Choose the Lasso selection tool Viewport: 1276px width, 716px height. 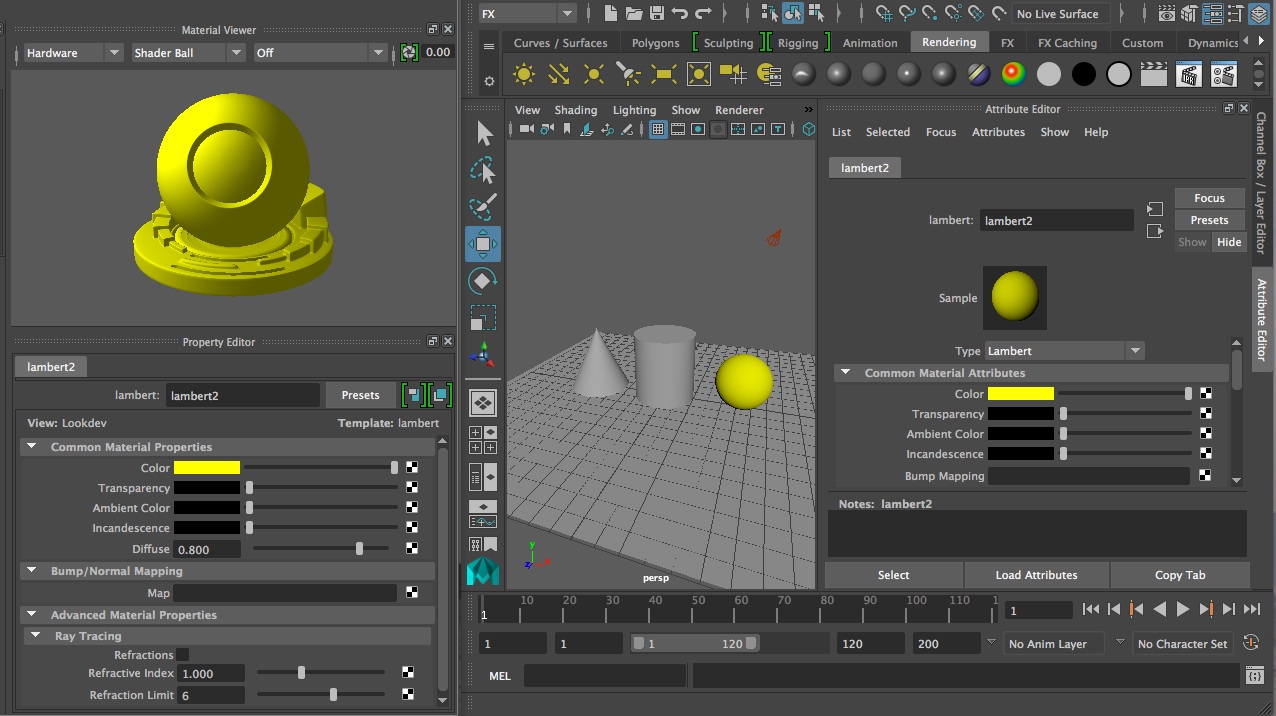tap(483, 170)
